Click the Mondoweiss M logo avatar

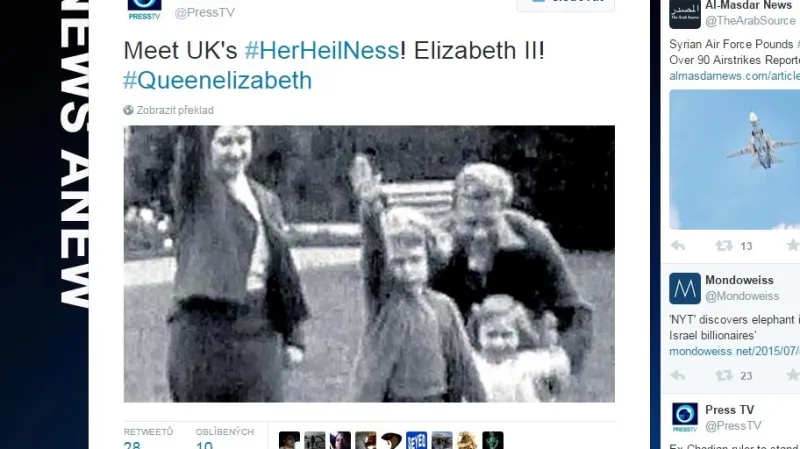(685, 288)
